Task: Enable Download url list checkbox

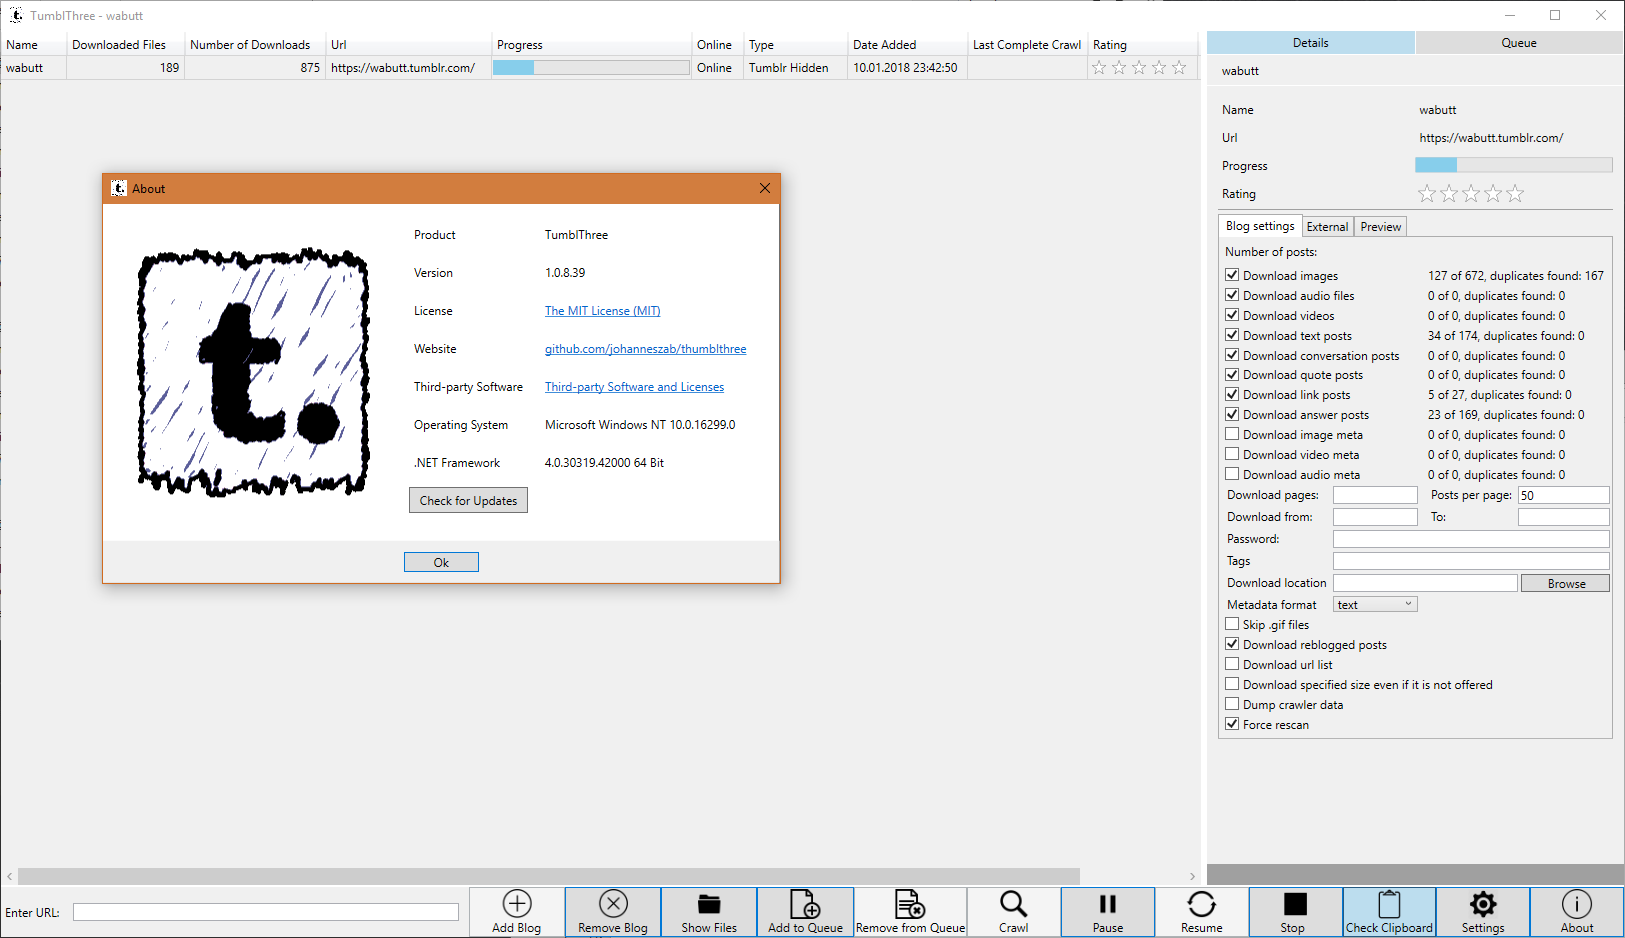Action: (1232, 664)
